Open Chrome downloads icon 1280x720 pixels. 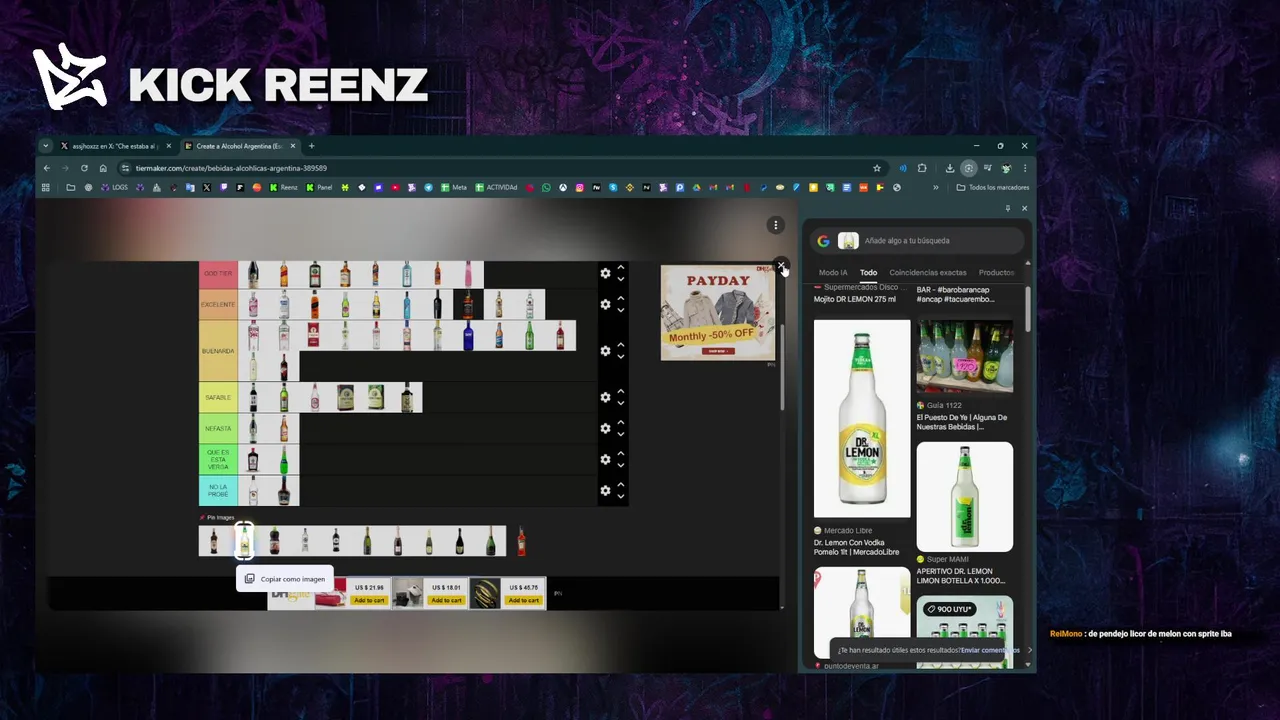[x=950, y=168]
